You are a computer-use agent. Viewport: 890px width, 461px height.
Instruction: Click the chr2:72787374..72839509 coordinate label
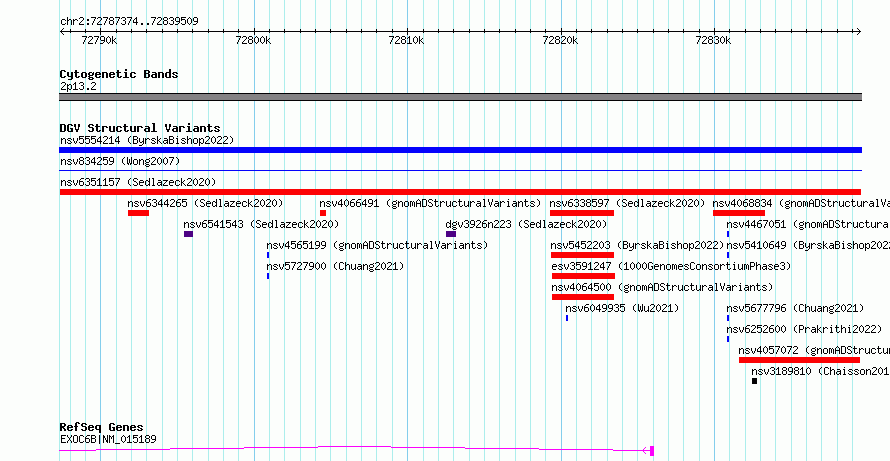[x=129, y=22]
